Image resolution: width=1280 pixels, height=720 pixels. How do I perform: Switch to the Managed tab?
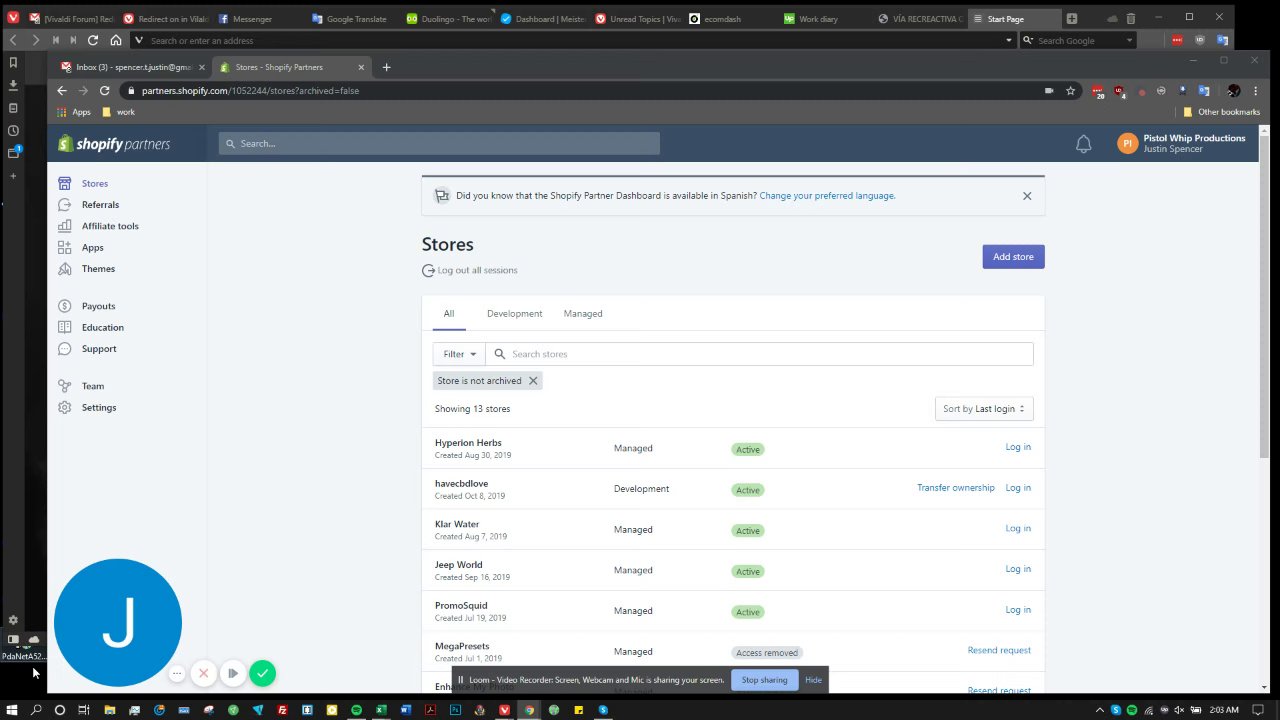point(583,314)
